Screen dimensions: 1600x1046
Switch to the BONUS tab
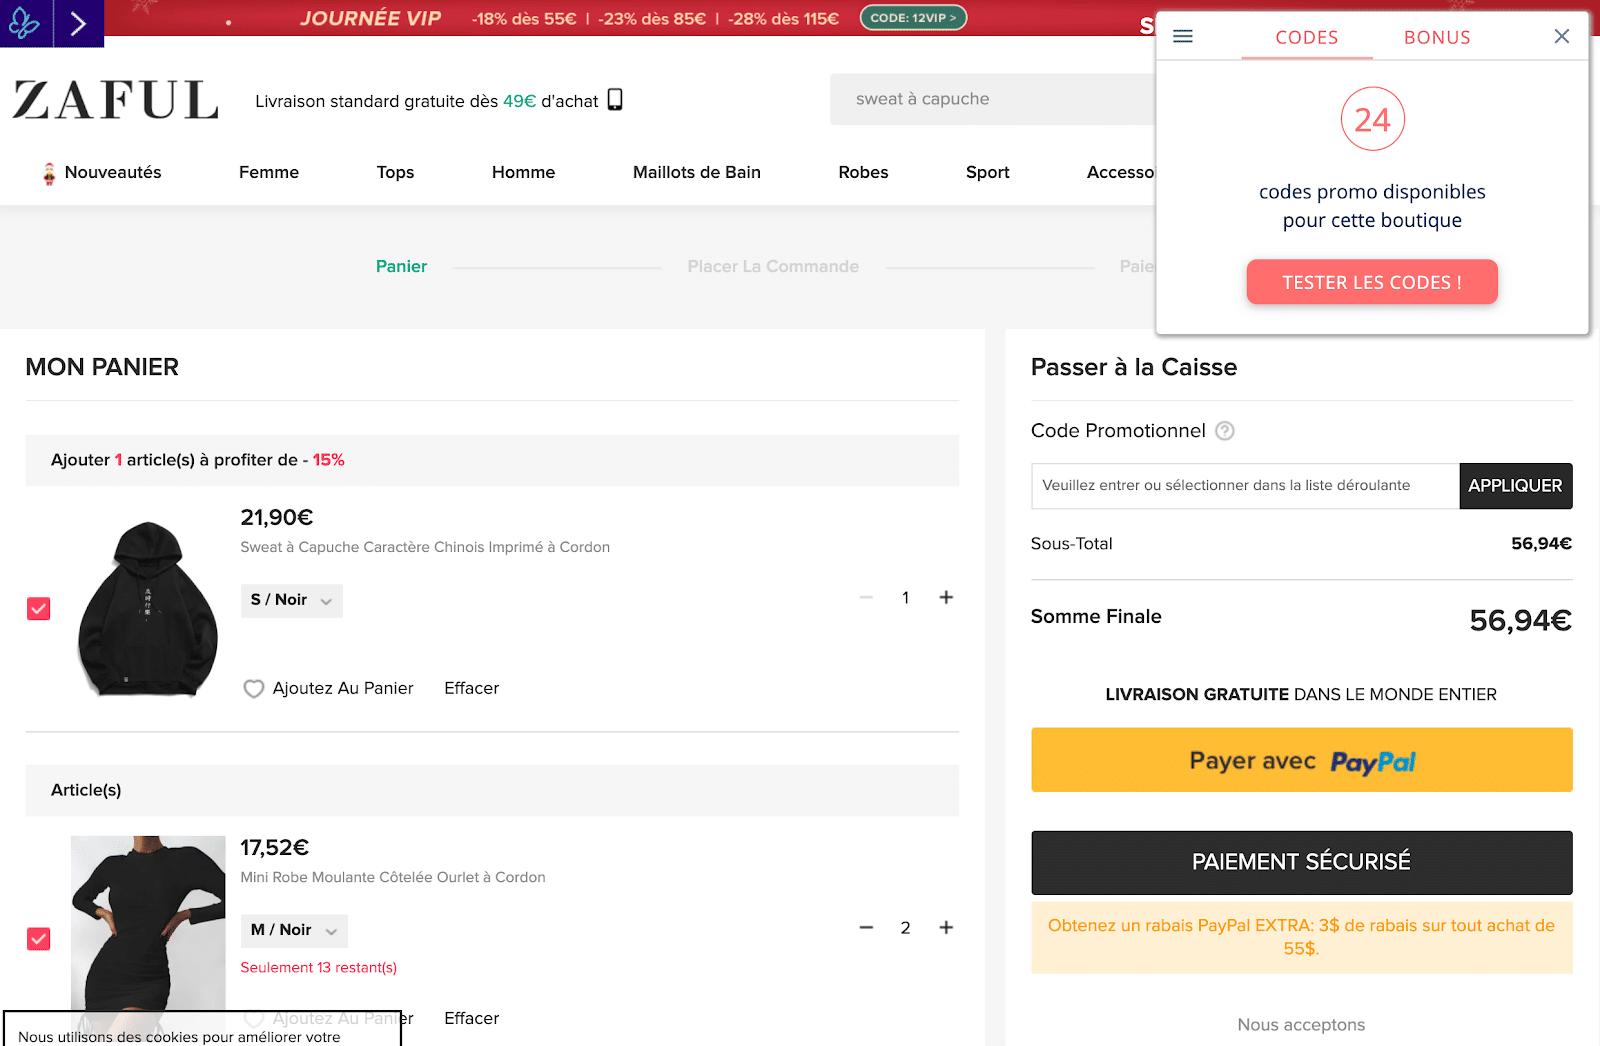coord(1437,37)
